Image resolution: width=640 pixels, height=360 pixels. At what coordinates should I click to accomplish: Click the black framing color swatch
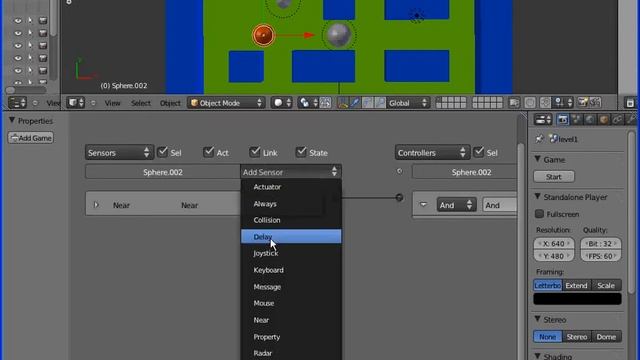(x=577, y=299)
